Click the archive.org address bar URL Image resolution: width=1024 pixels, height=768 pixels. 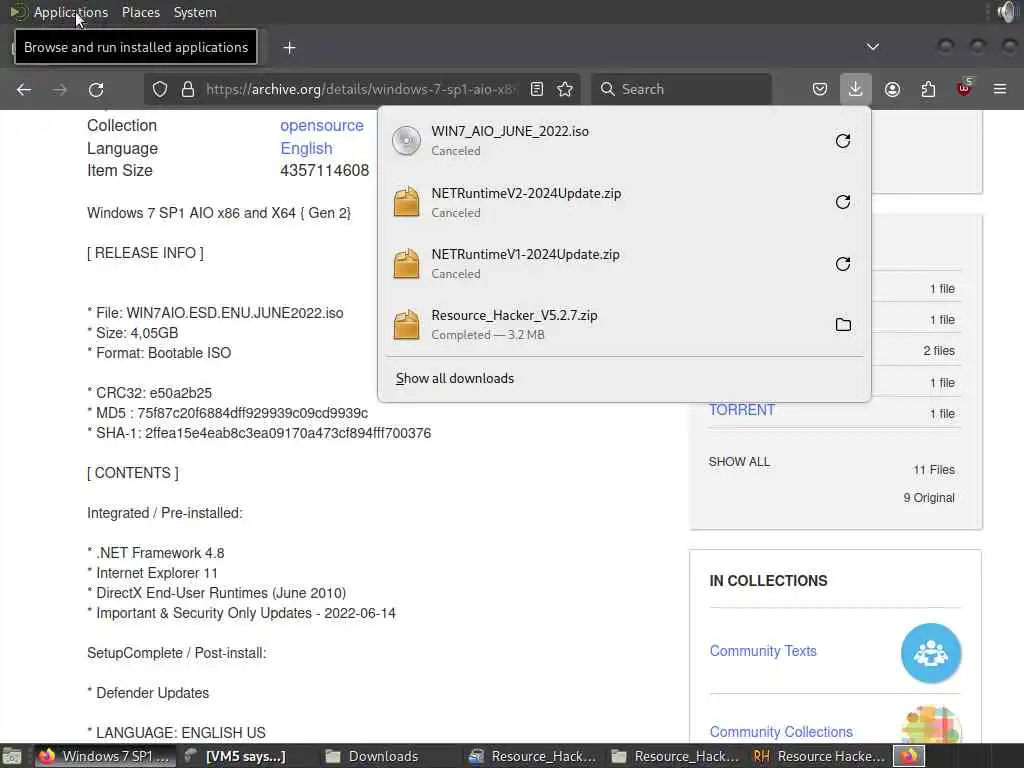pyautogui.click(x=361, y=89)
